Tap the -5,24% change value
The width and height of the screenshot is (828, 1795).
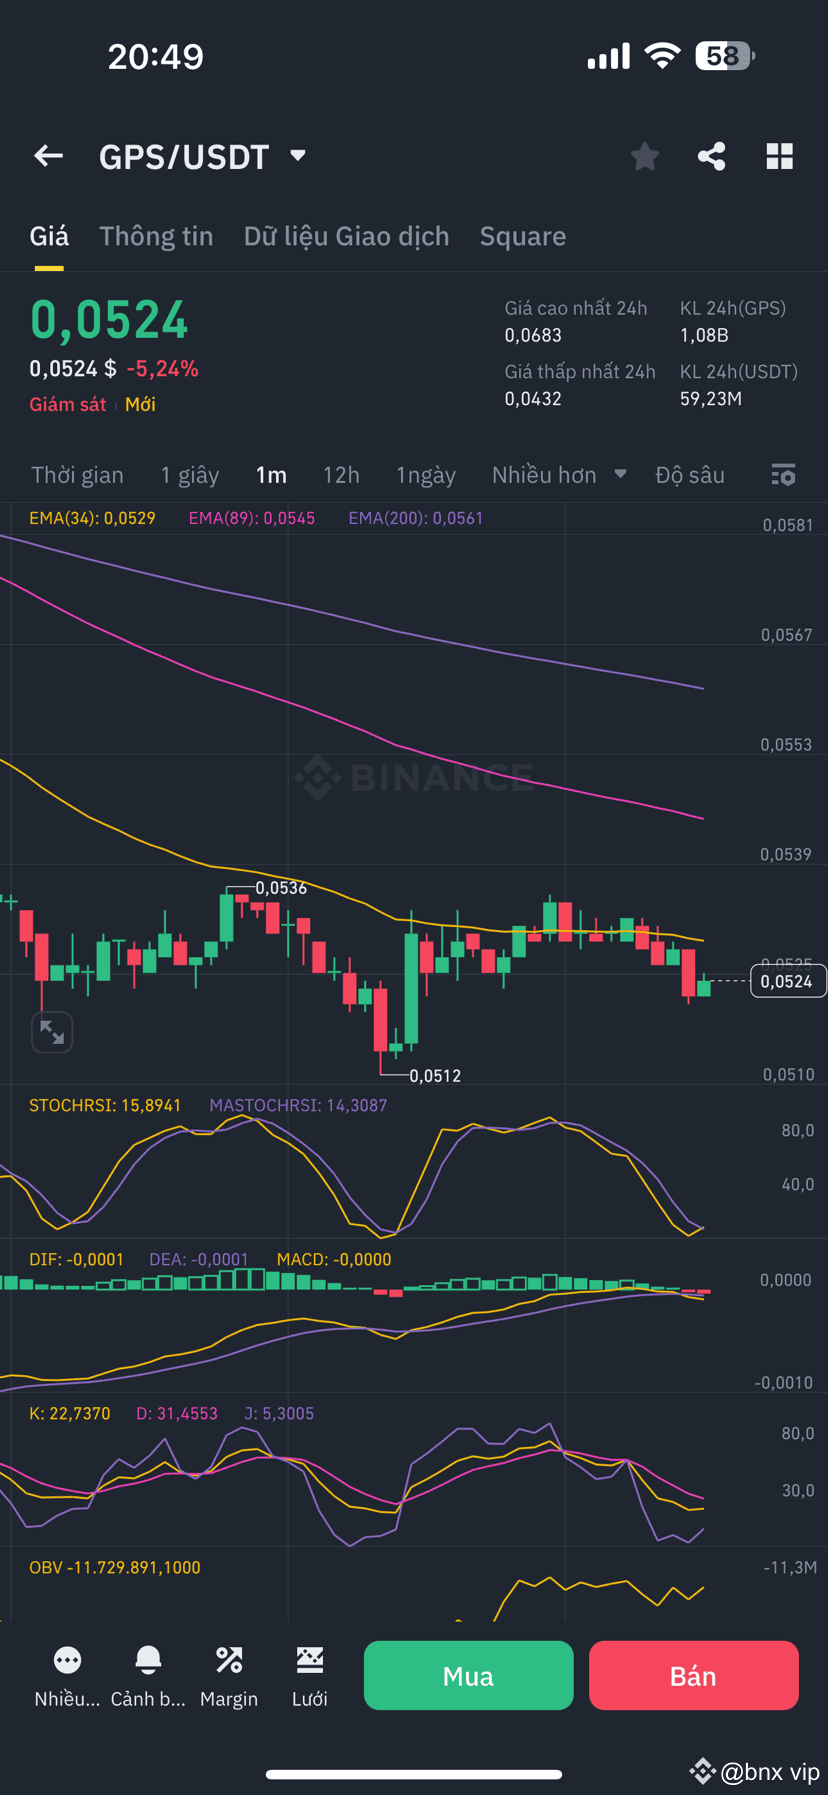(162, 369)
